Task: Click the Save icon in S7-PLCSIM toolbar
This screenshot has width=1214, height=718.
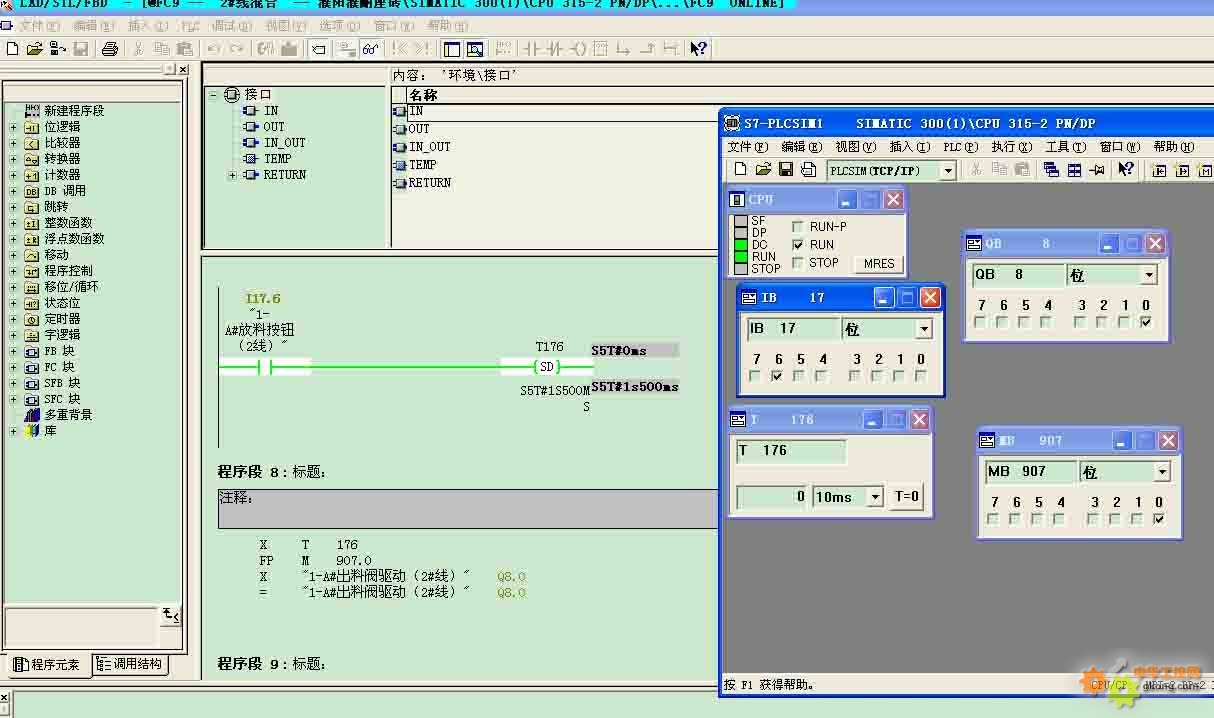Action: tap(786, 170)
